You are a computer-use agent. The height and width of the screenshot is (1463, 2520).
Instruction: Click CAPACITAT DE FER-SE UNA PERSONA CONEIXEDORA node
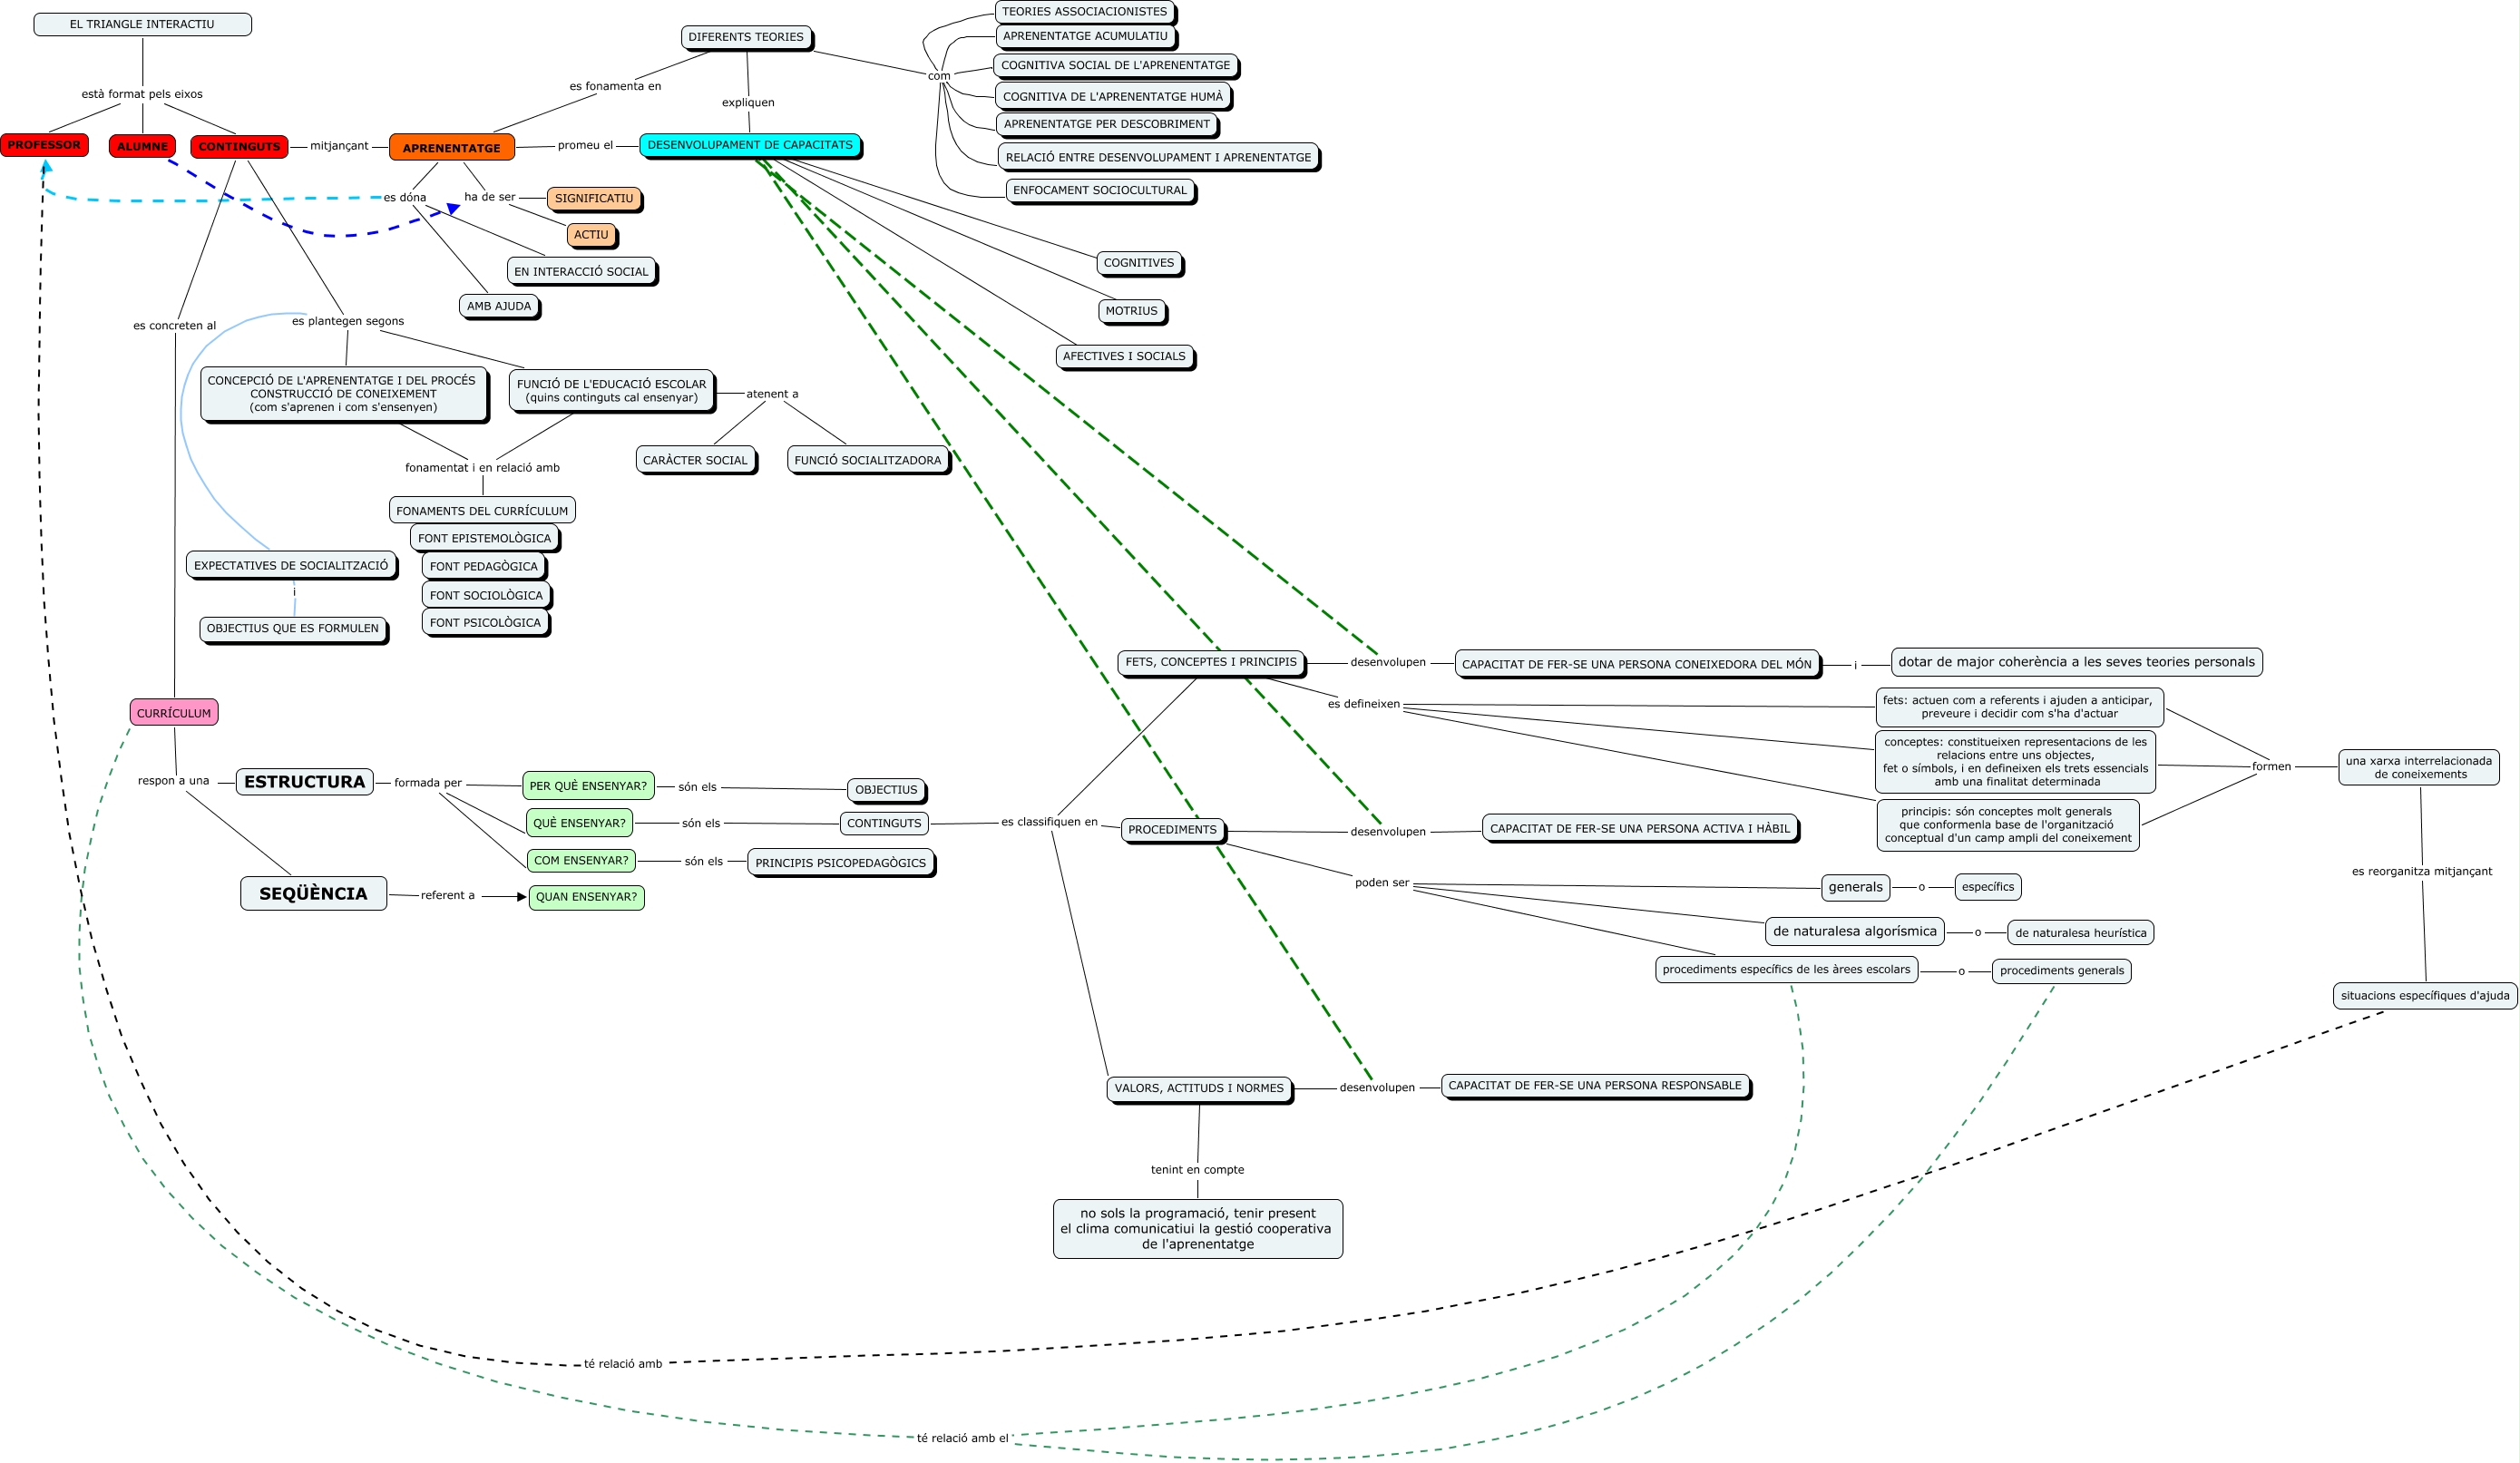coord(1636,664)
